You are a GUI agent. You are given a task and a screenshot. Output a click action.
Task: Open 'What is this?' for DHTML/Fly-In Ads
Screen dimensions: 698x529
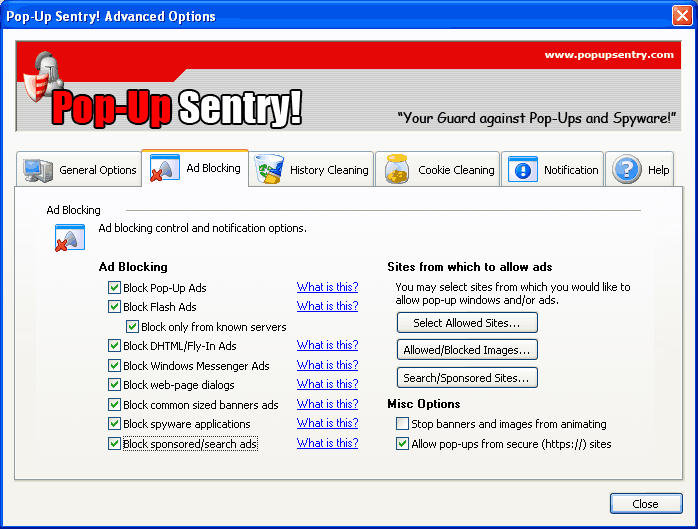pyautogui.click(x=328, y=345)
